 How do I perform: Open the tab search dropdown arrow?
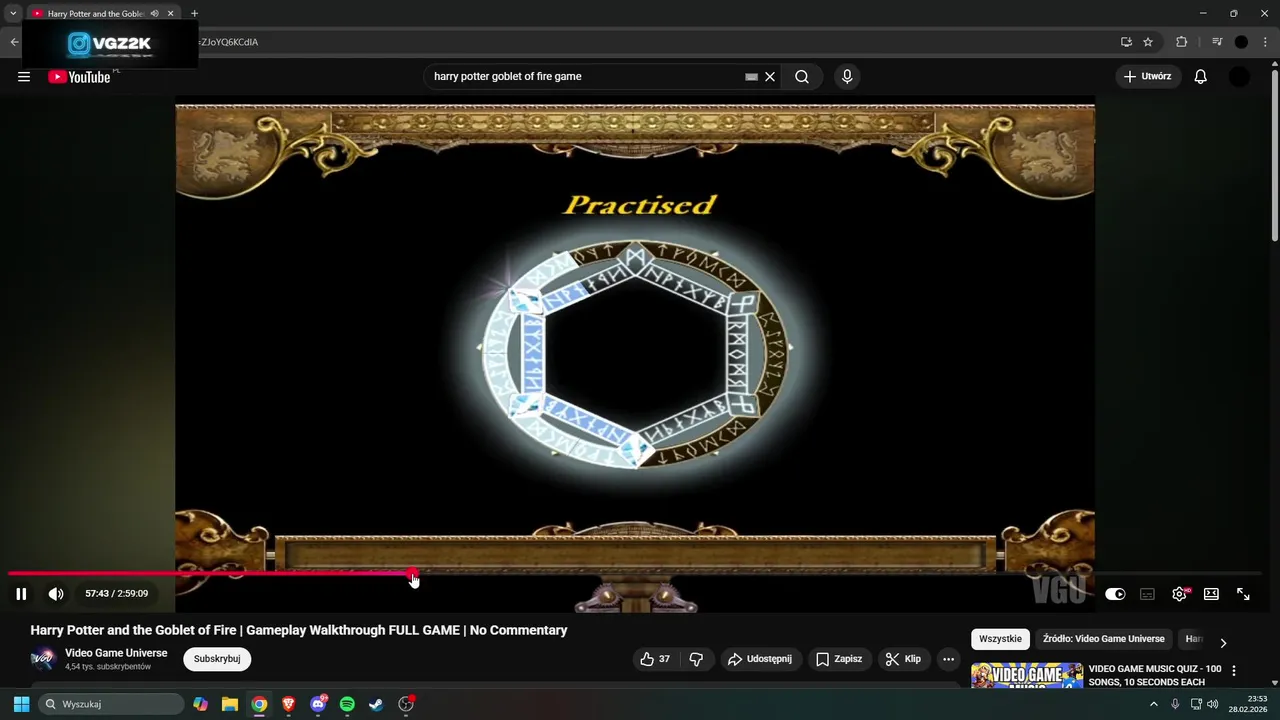(x=13, y=13)
